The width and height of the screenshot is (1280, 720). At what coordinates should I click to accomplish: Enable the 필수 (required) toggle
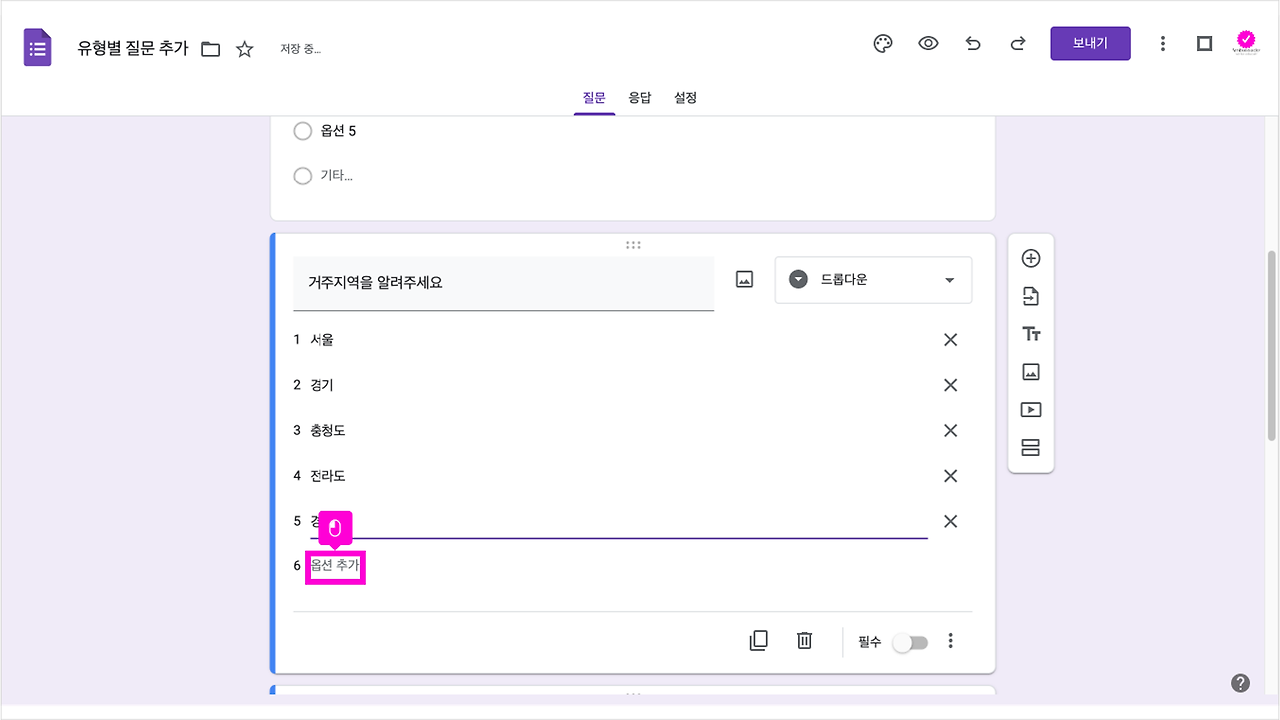click(909, 642)
